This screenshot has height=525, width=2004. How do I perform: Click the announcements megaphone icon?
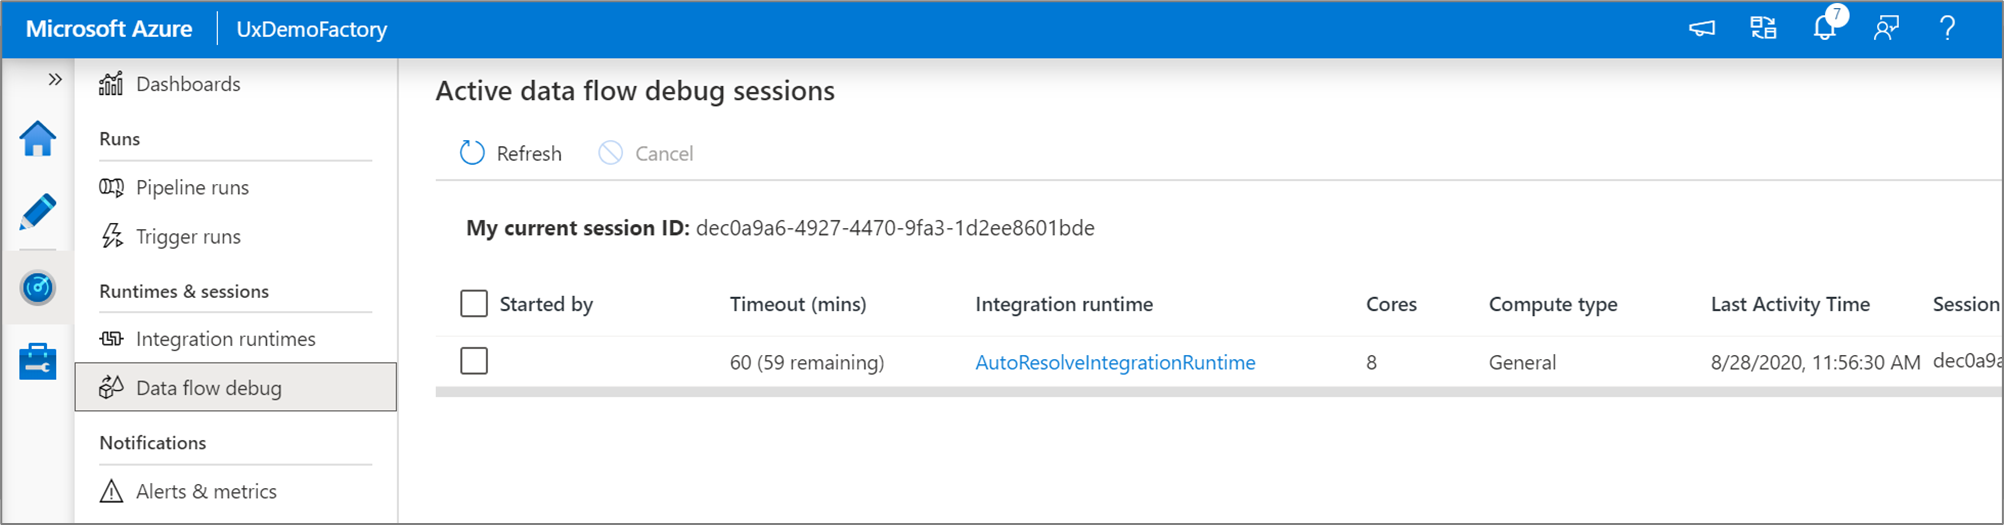[1702, 28]
